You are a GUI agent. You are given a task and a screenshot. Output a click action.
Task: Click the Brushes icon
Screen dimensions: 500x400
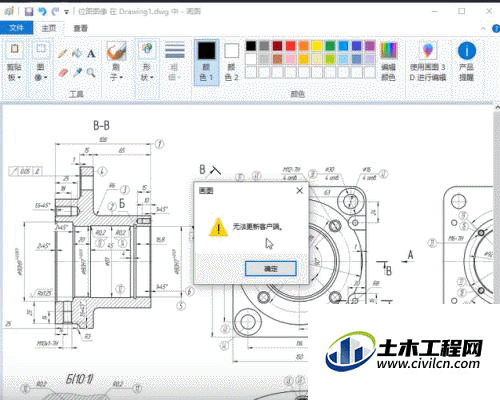116,51
